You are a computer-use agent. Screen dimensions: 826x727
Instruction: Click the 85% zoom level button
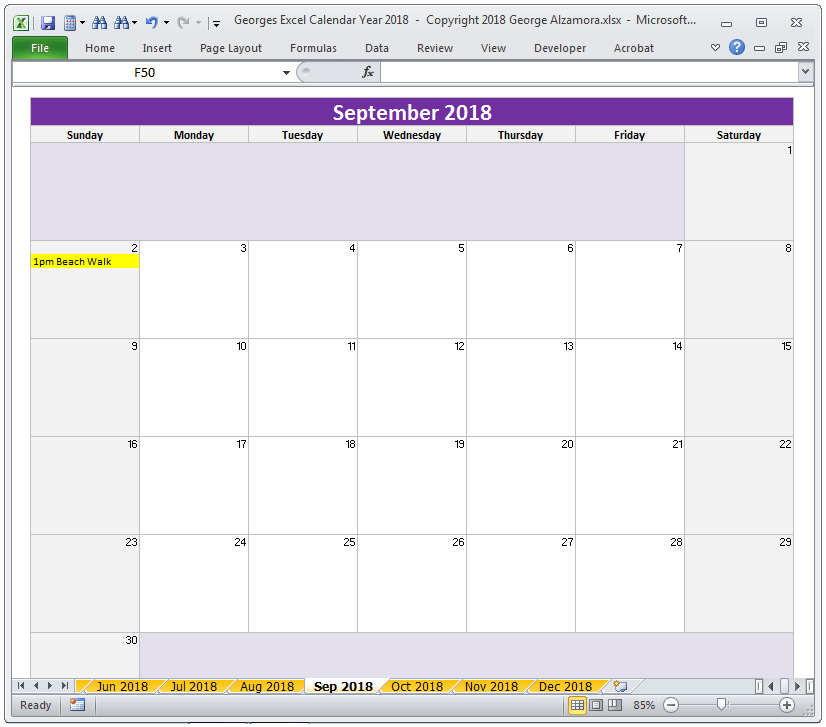pos(644,705)
